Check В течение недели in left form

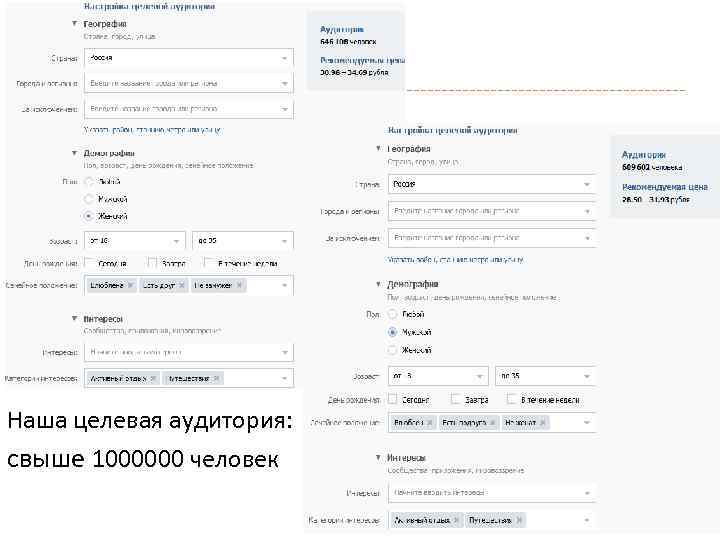coord(209,263)
